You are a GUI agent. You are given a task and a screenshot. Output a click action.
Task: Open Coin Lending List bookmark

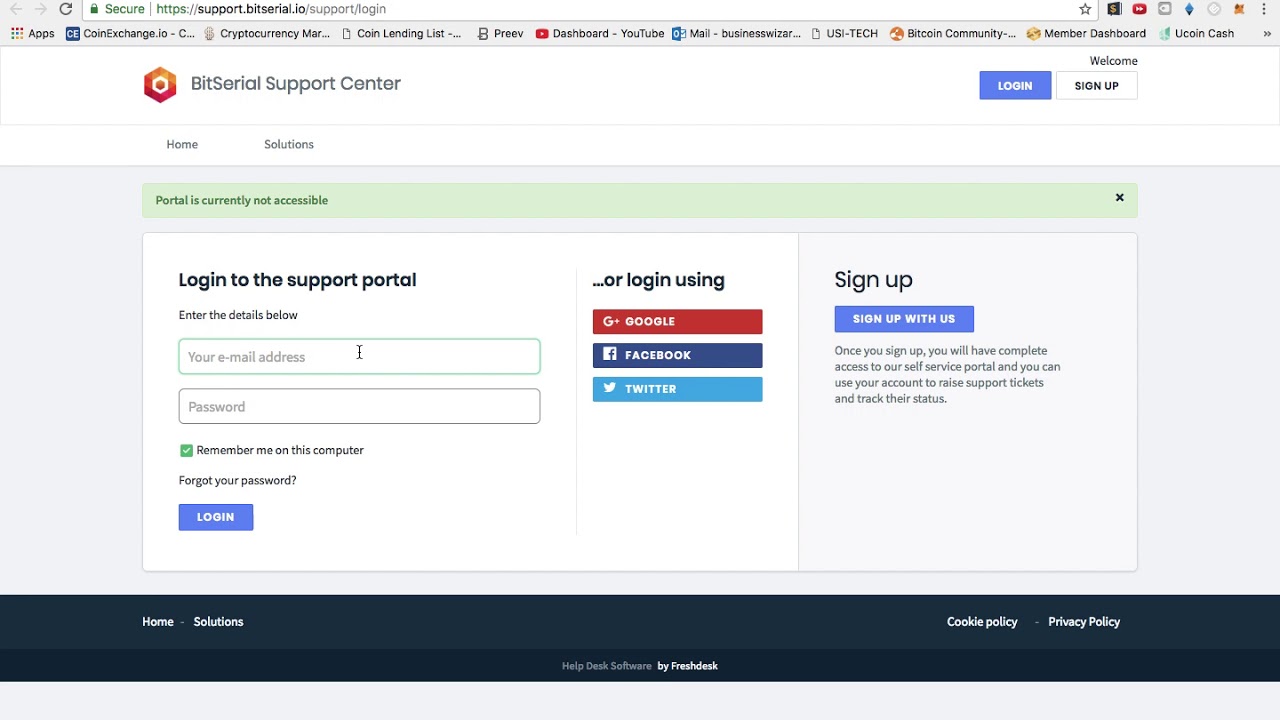point(401,33)
